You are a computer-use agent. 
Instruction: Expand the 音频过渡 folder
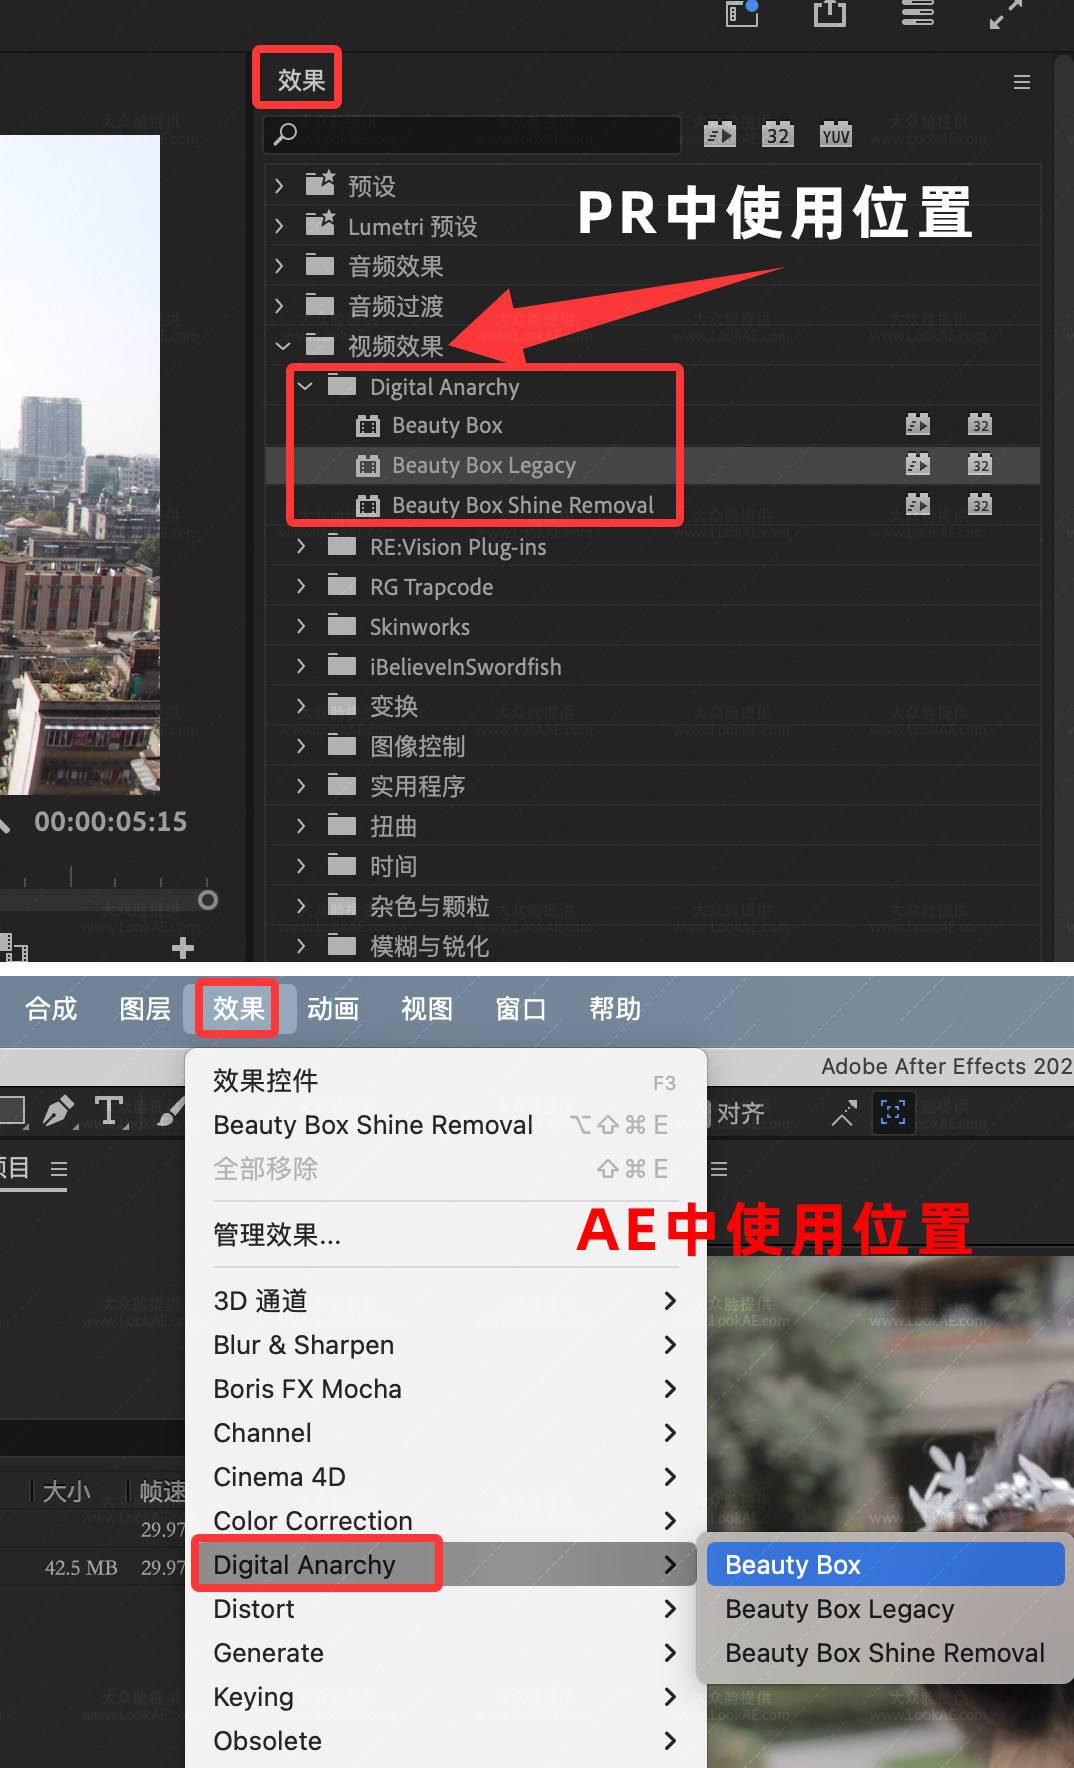coord(280,306)
